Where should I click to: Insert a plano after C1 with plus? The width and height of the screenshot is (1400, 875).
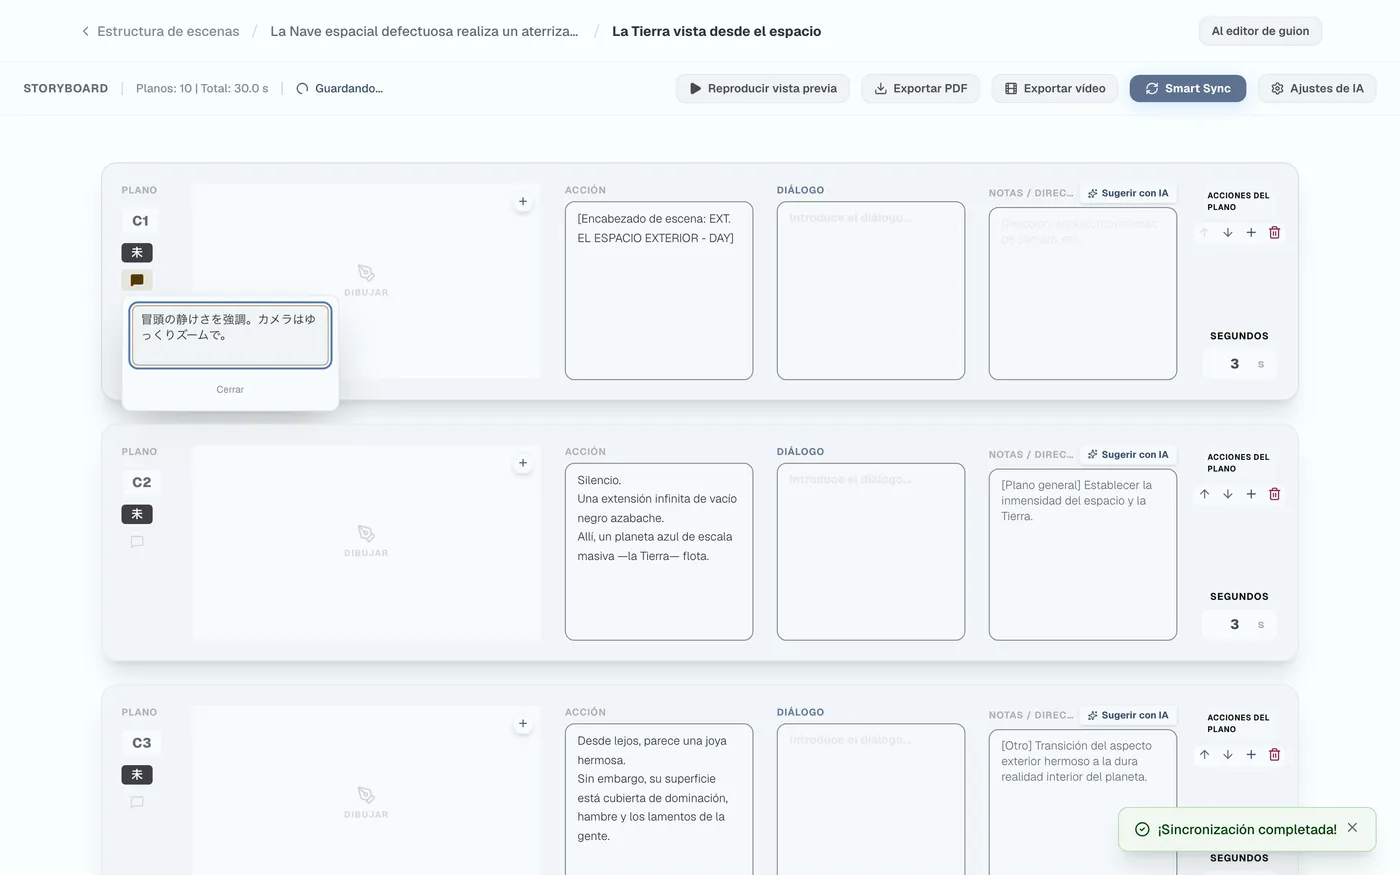[1251, 232]
